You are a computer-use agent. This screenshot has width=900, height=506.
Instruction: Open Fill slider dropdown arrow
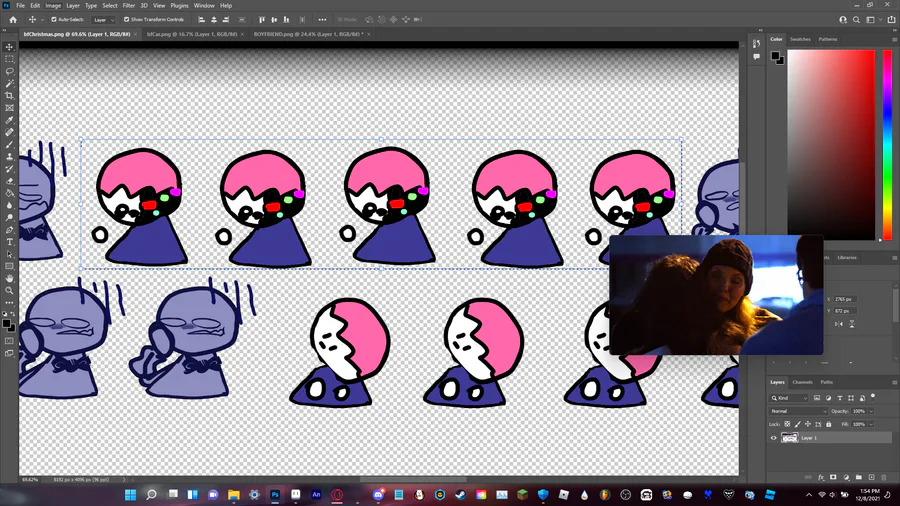tap(871, 425)
